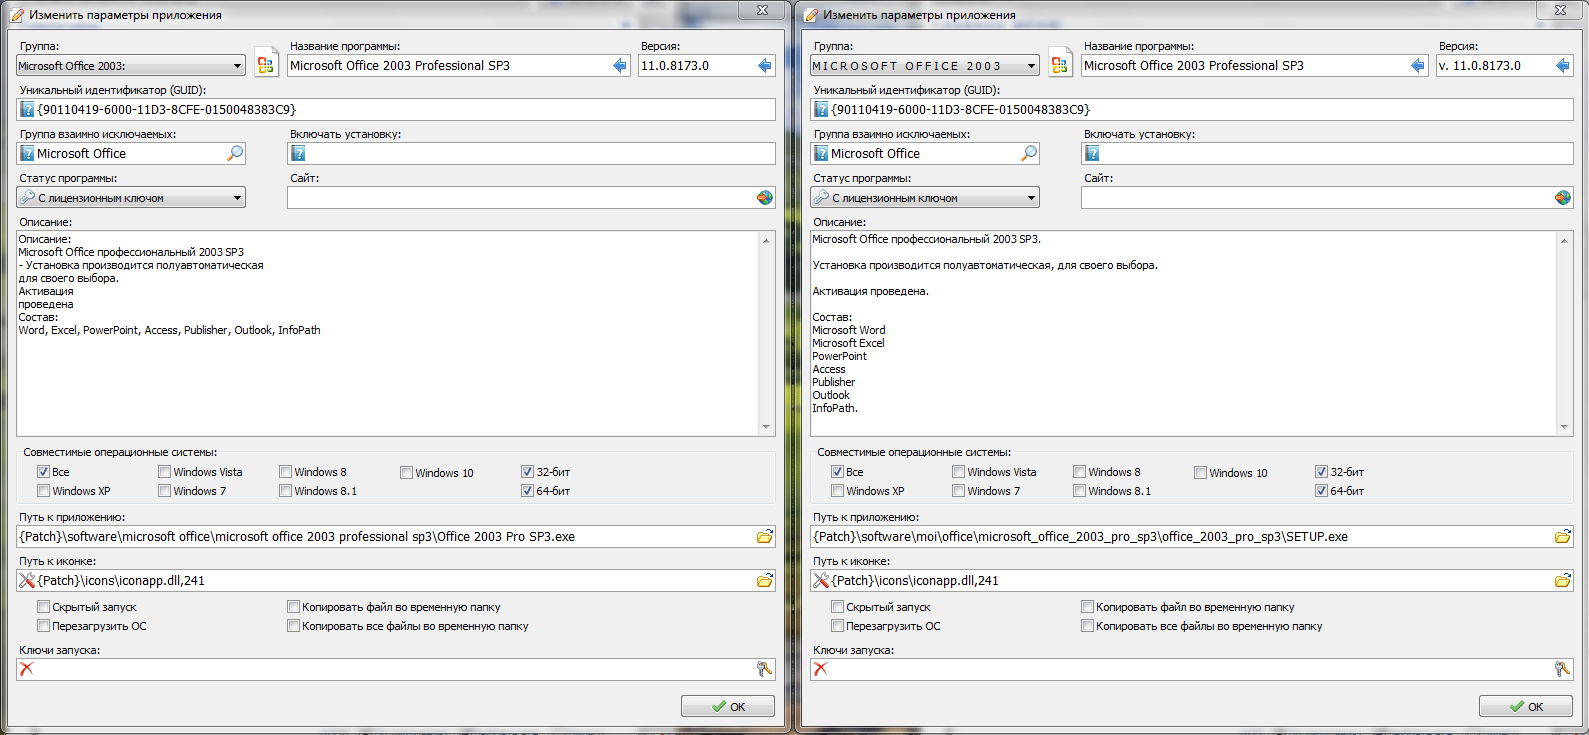
Task: Click red X in launch keys field, right dialog
Action: [x=821, y=669]
